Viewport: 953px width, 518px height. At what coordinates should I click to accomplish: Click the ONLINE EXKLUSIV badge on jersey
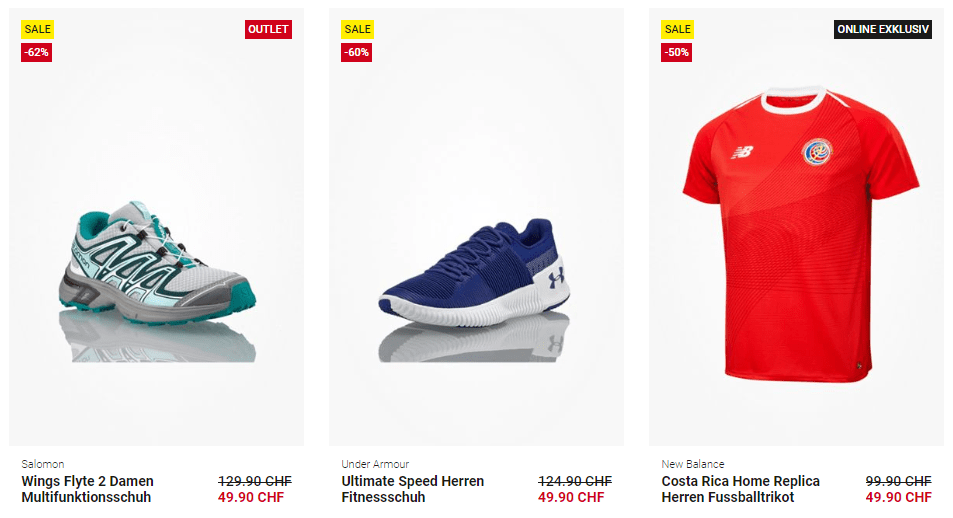point(882,29)
